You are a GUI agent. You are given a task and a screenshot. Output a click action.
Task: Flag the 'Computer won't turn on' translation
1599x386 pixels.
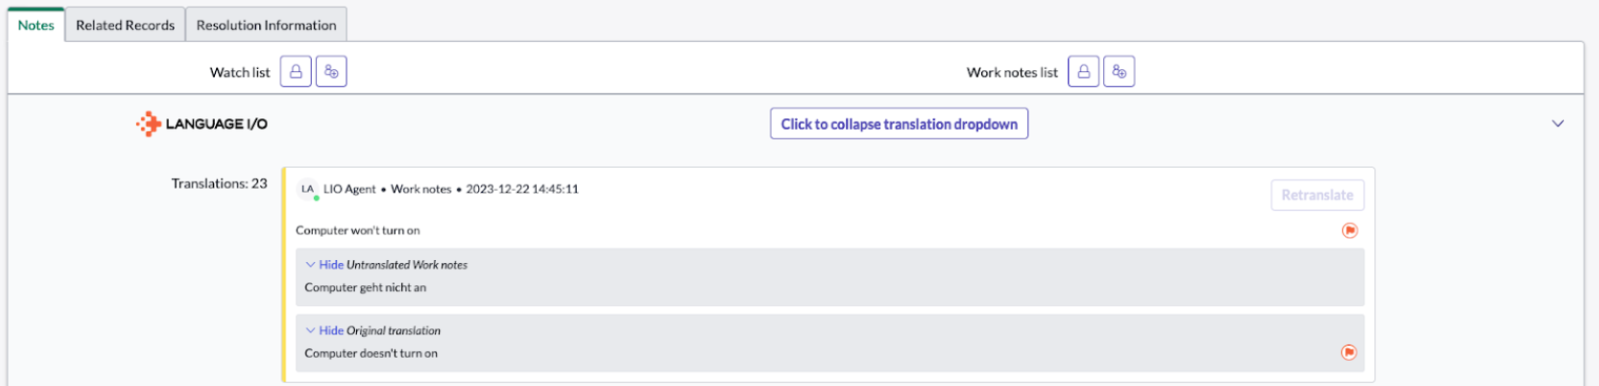coord(1349,230)
